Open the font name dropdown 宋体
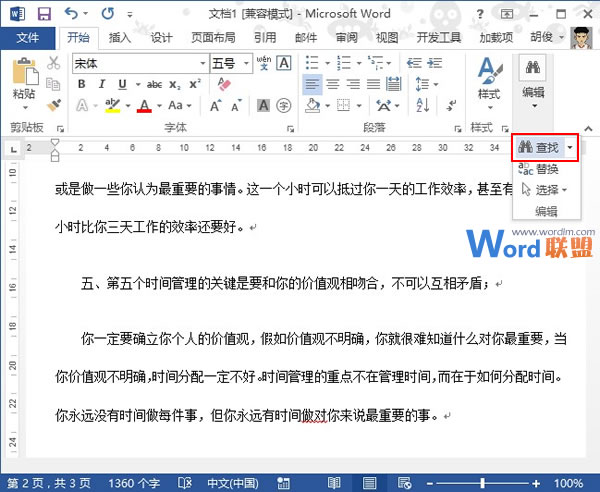 (x=203, y=63)
